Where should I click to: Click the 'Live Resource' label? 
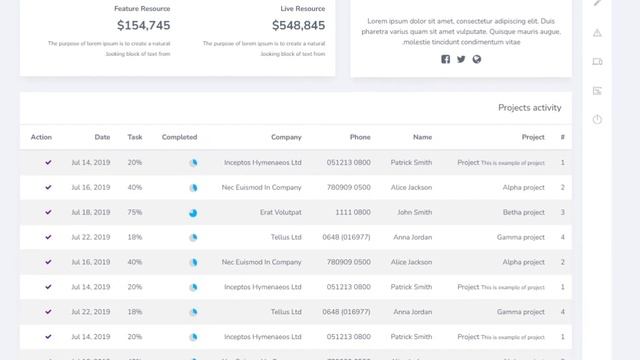(303, 9)
